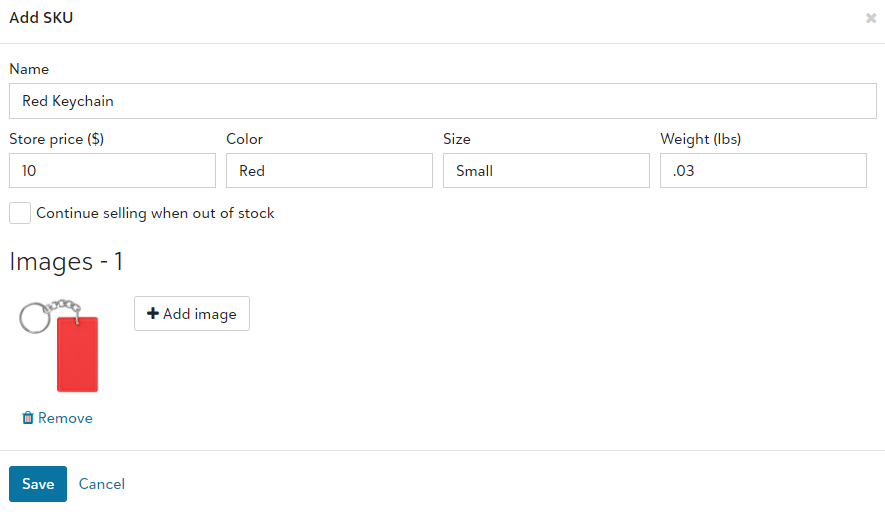Click the trash icon beside Remove

point(28,418)
